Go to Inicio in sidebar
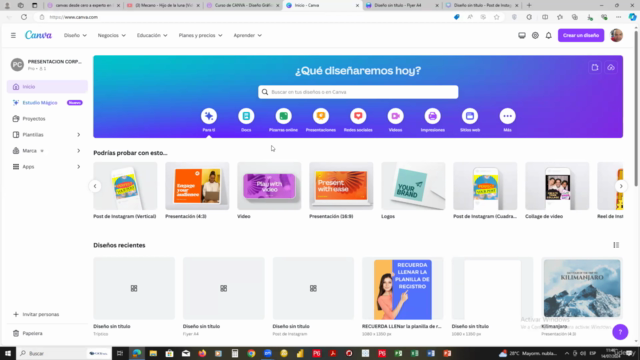Viewport: 640px width, 360px height. coord(47,87)
